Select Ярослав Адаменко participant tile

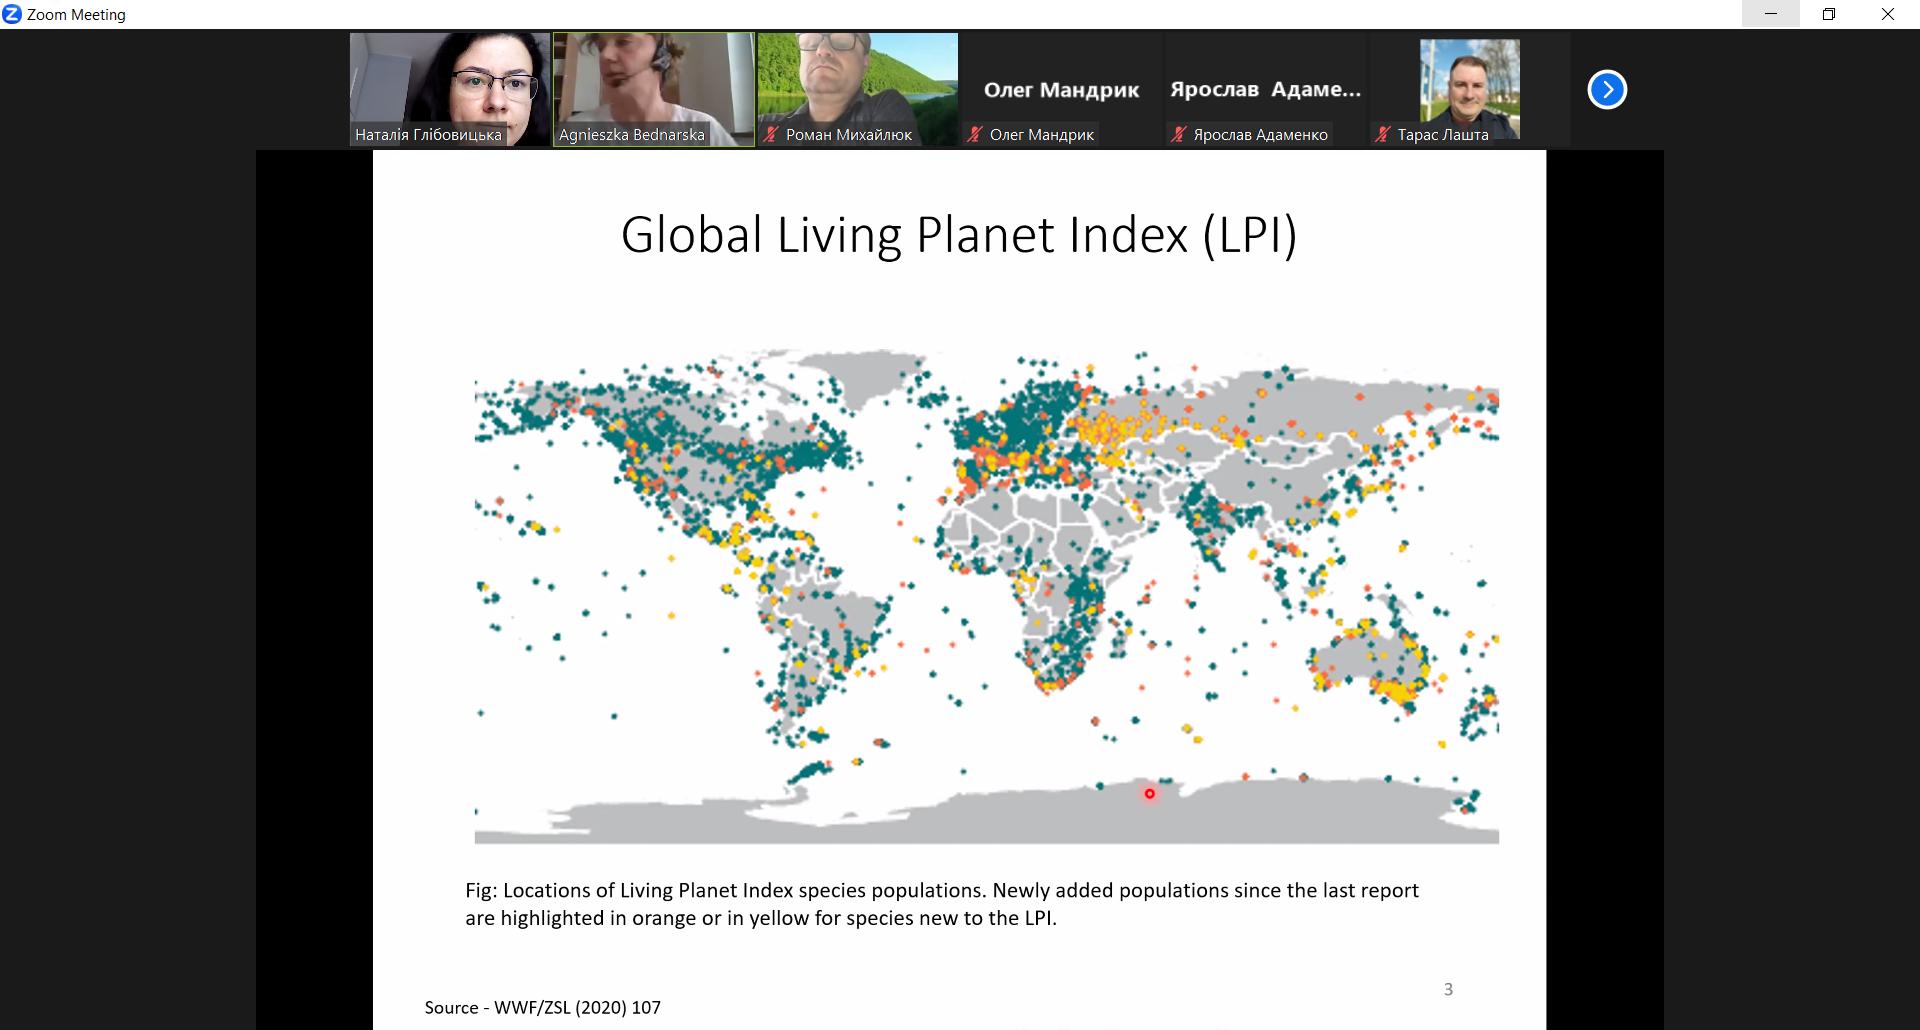coord(1266,90)
